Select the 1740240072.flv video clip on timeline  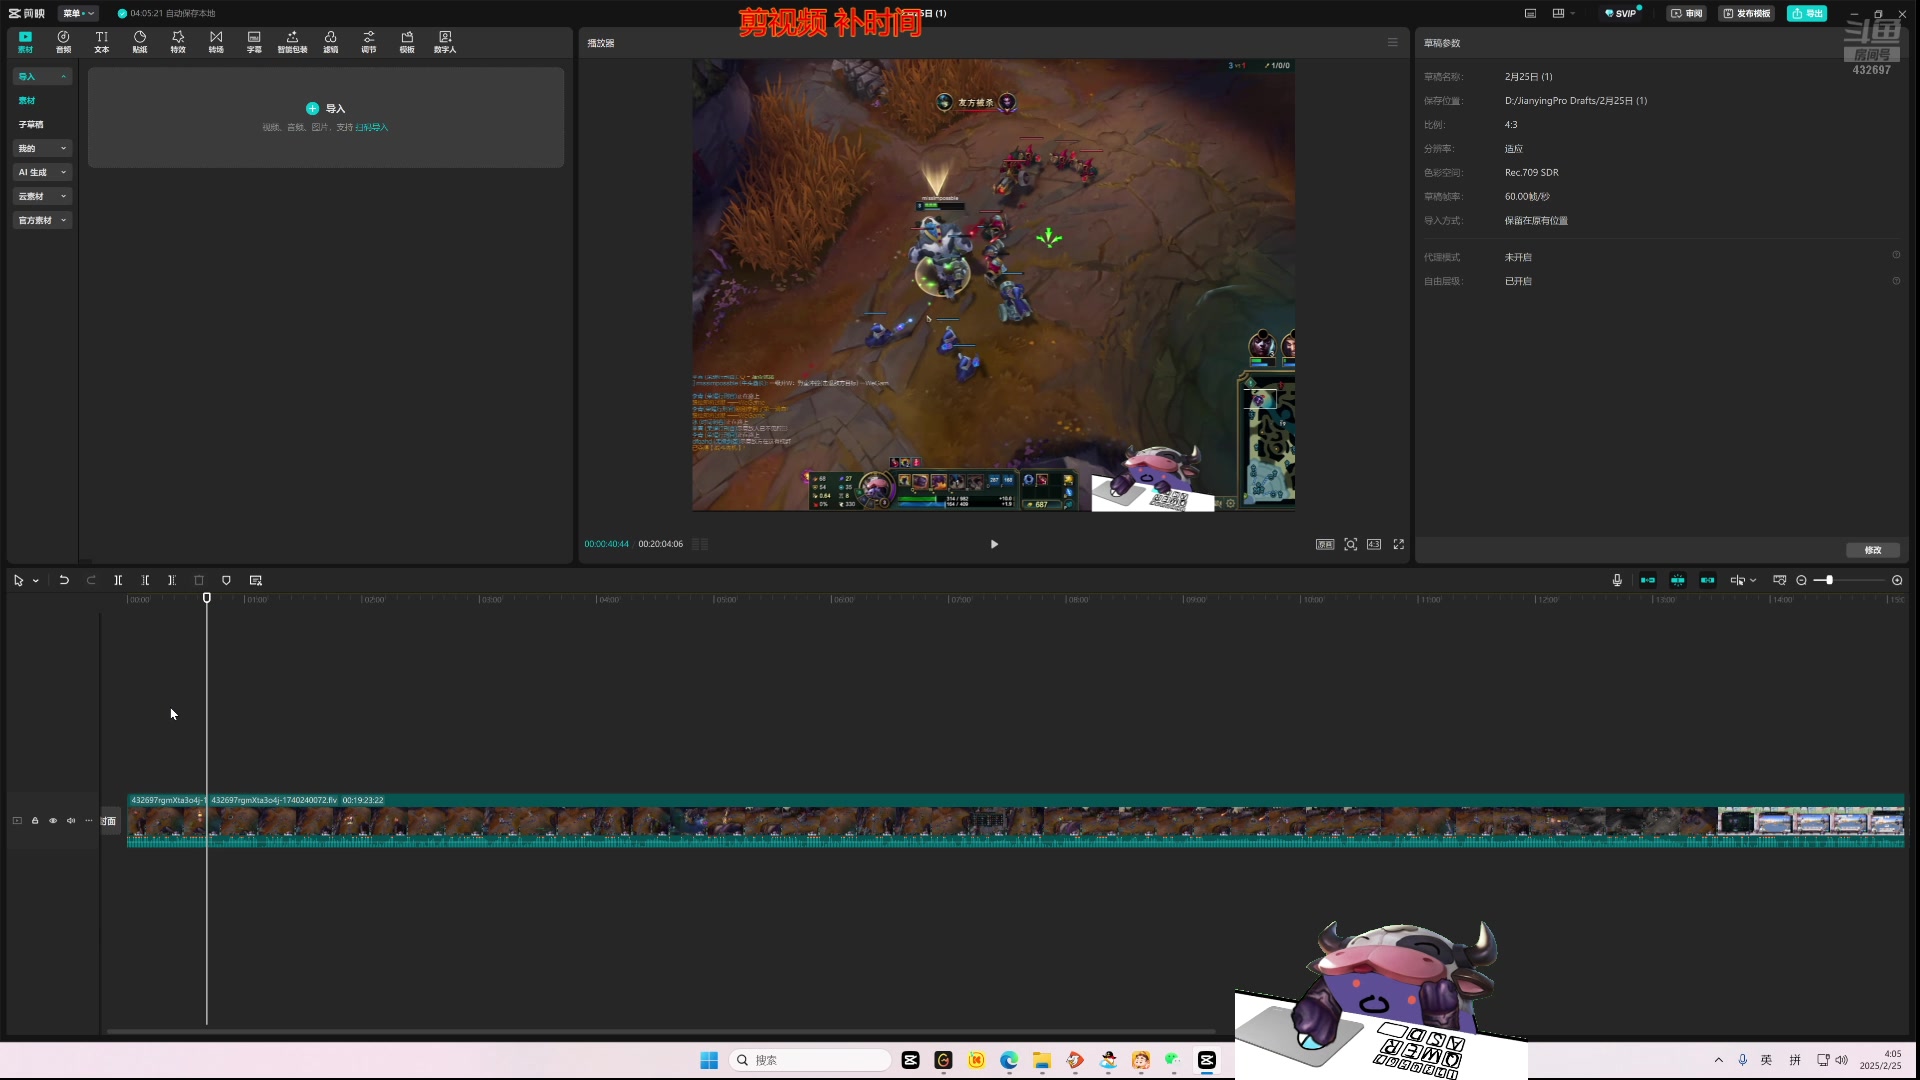tap(1055, 821)
